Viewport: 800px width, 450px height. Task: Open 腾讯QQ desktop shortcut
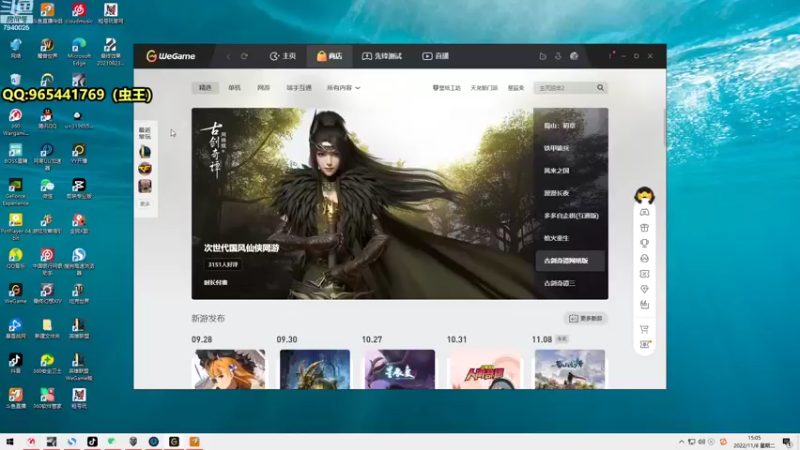click(x=47, y=120)
